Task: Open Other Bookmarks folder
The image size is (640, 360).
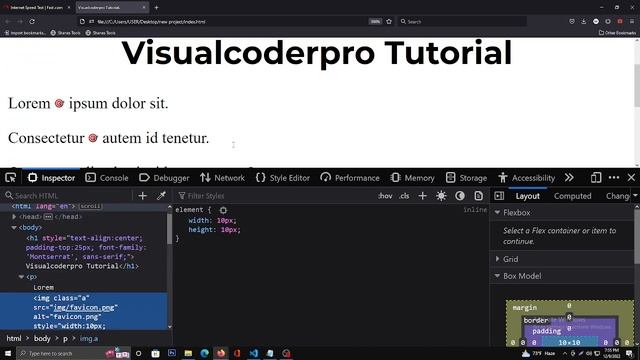Action: (x=617, y=33)
